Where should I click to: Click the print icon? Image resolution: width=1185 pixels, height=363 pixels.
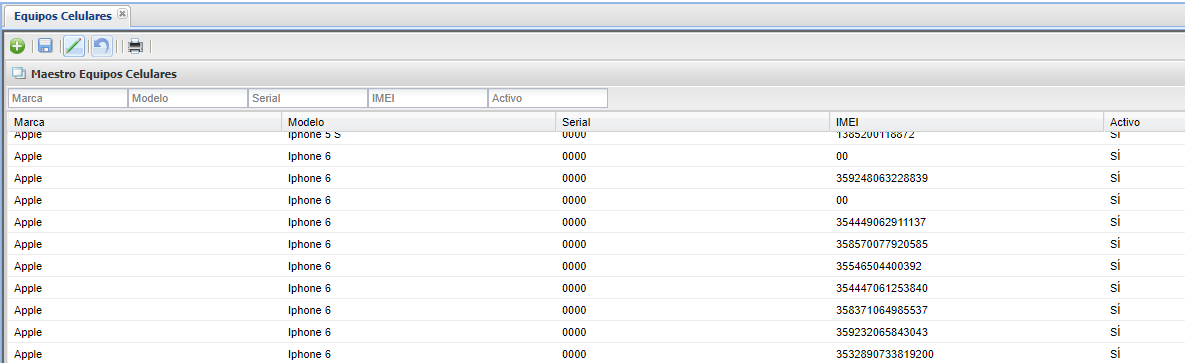(135, 46)
